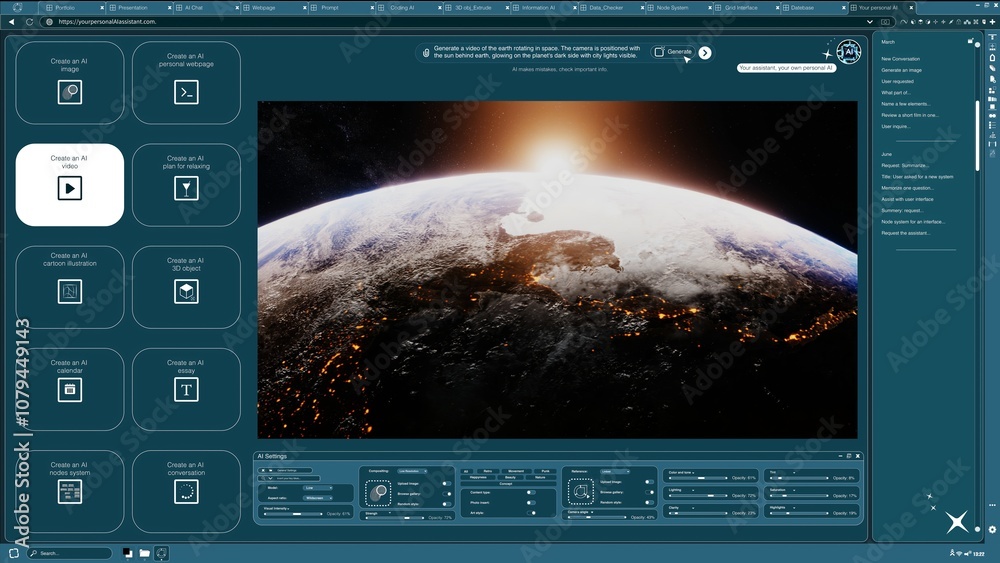Expand the Strength dropdown arrow
The height and width of the screenshot is (563, 1000).
tap(390, 513)
